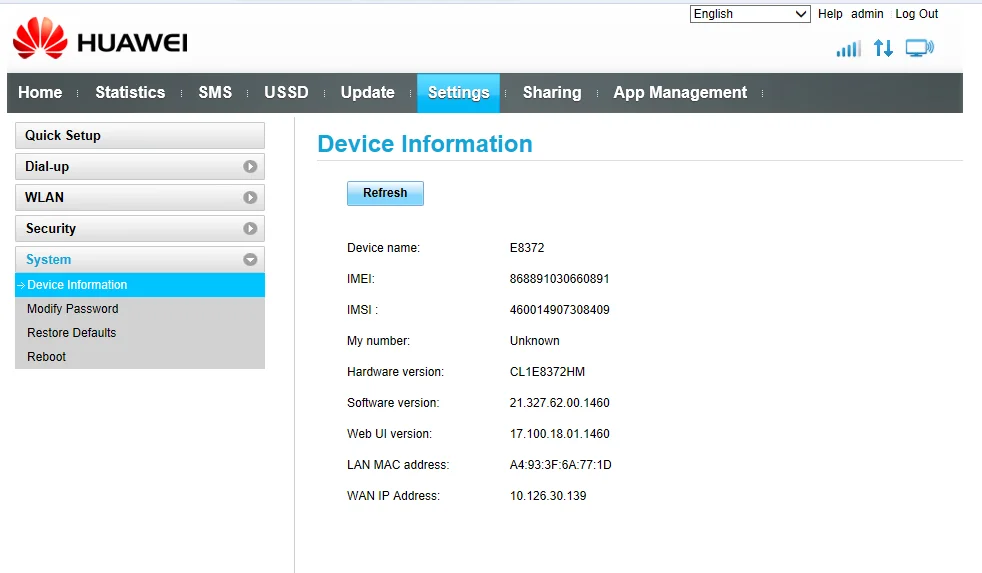982x573 pixels.
Task: Open the Statistics tab
Action: click(130, 93)
